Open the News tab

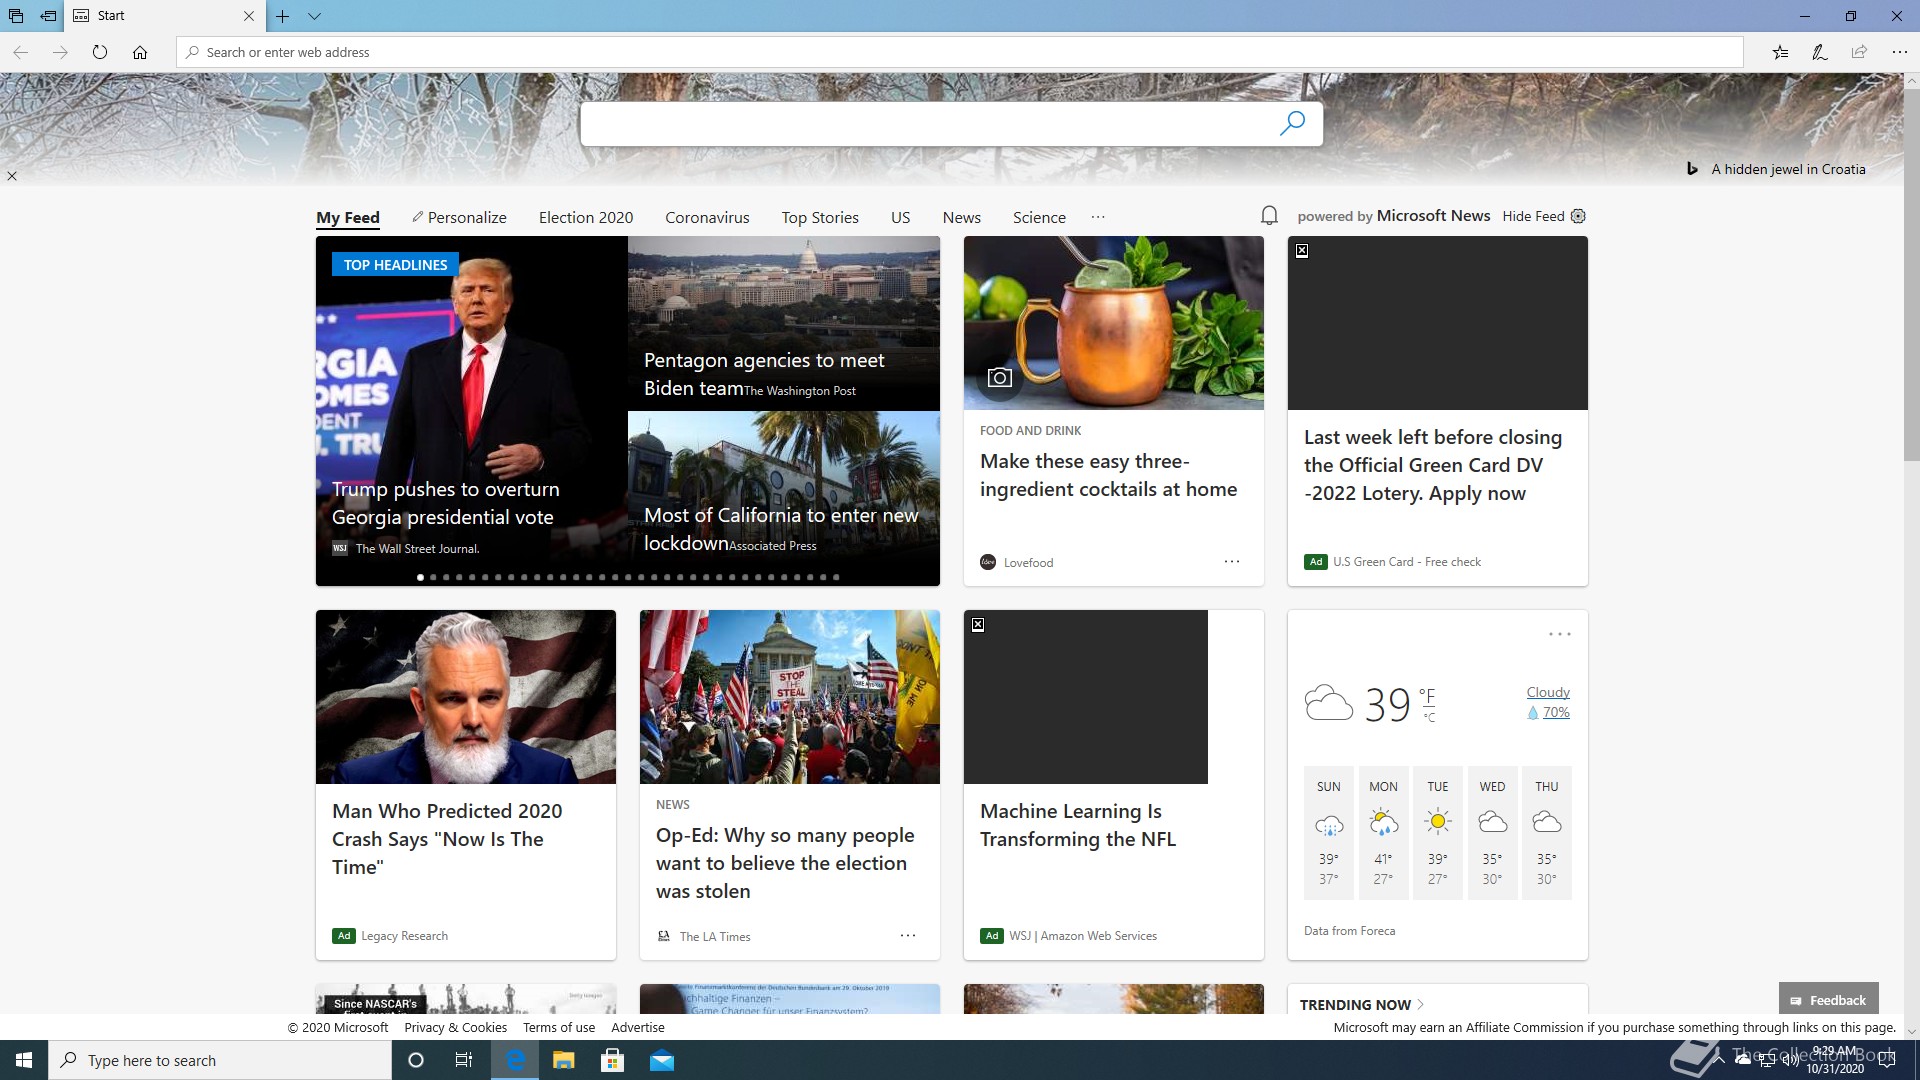tap(962, 217)
